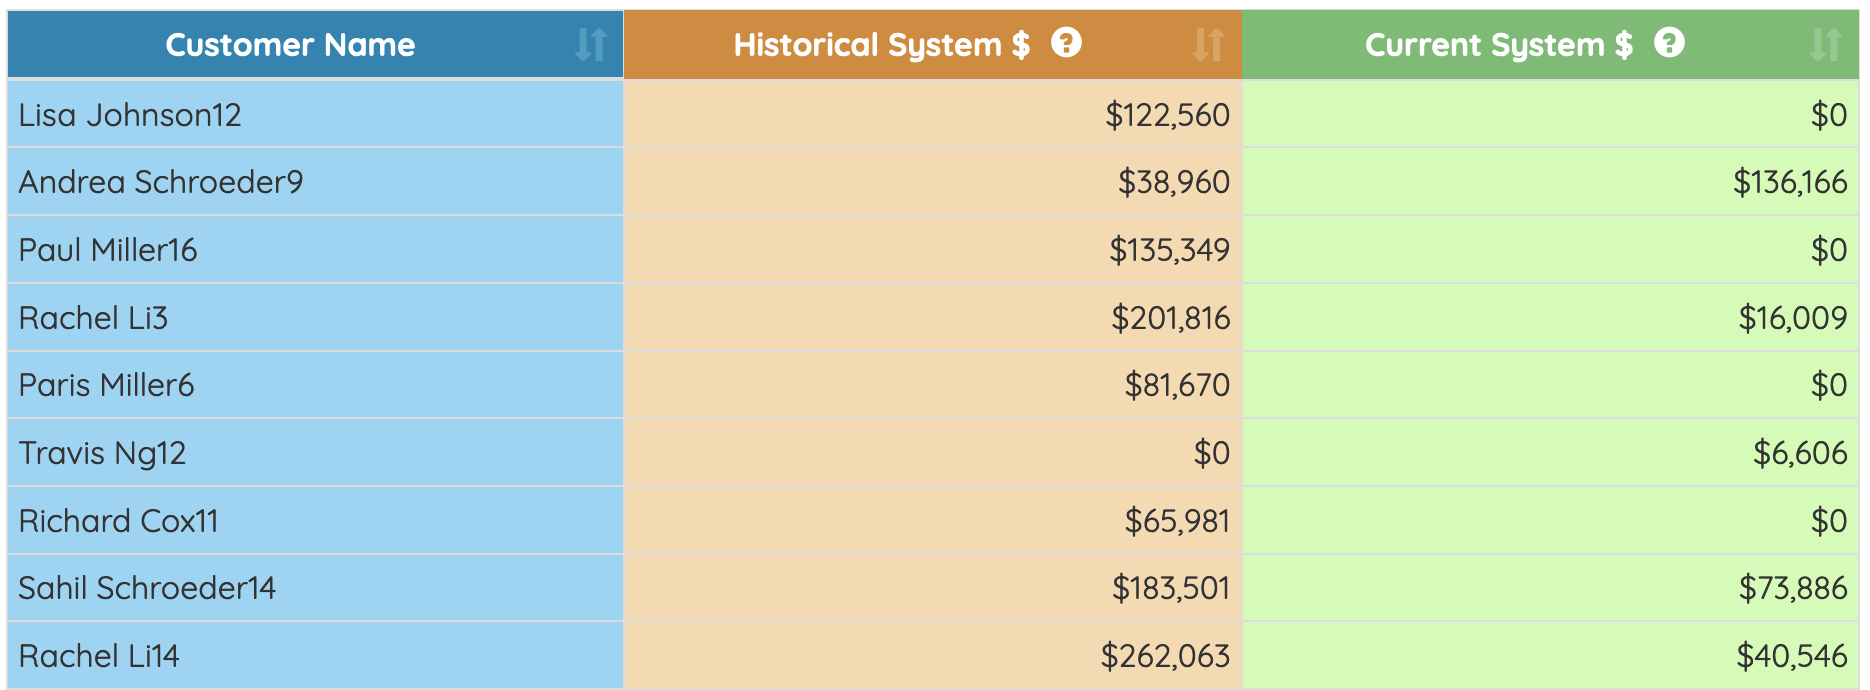Click Rachel Li14's current amount $40,546

tap(1791, 656)
